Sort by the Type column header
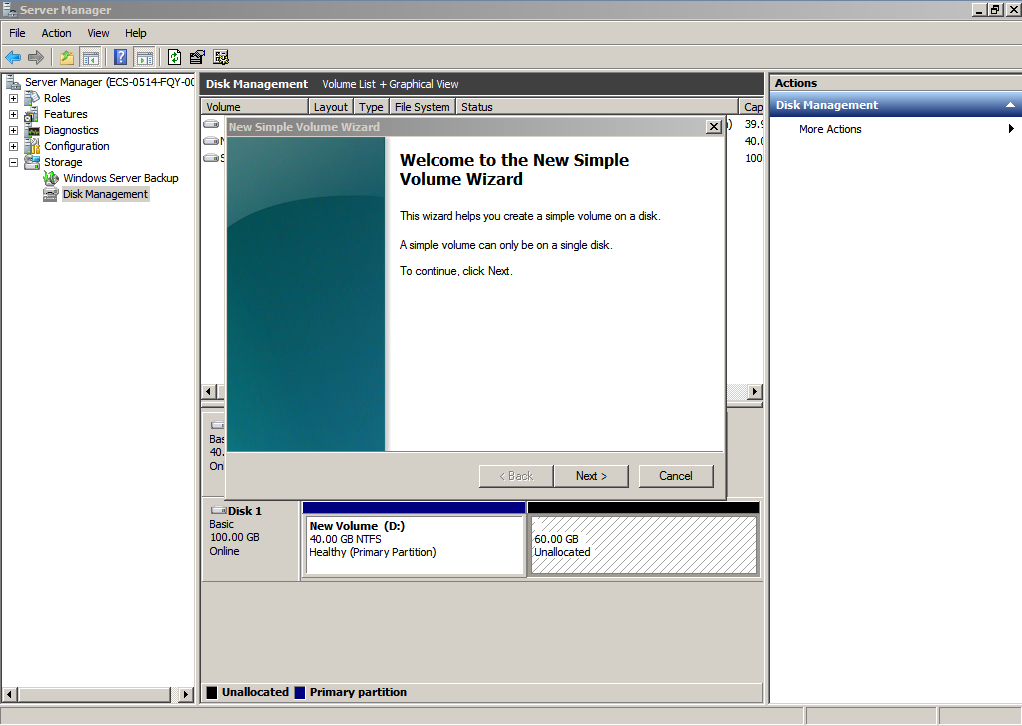Image resolution: width=1022 pixels, height=726 pixels. pyautogui.click(x=372, y=107)
